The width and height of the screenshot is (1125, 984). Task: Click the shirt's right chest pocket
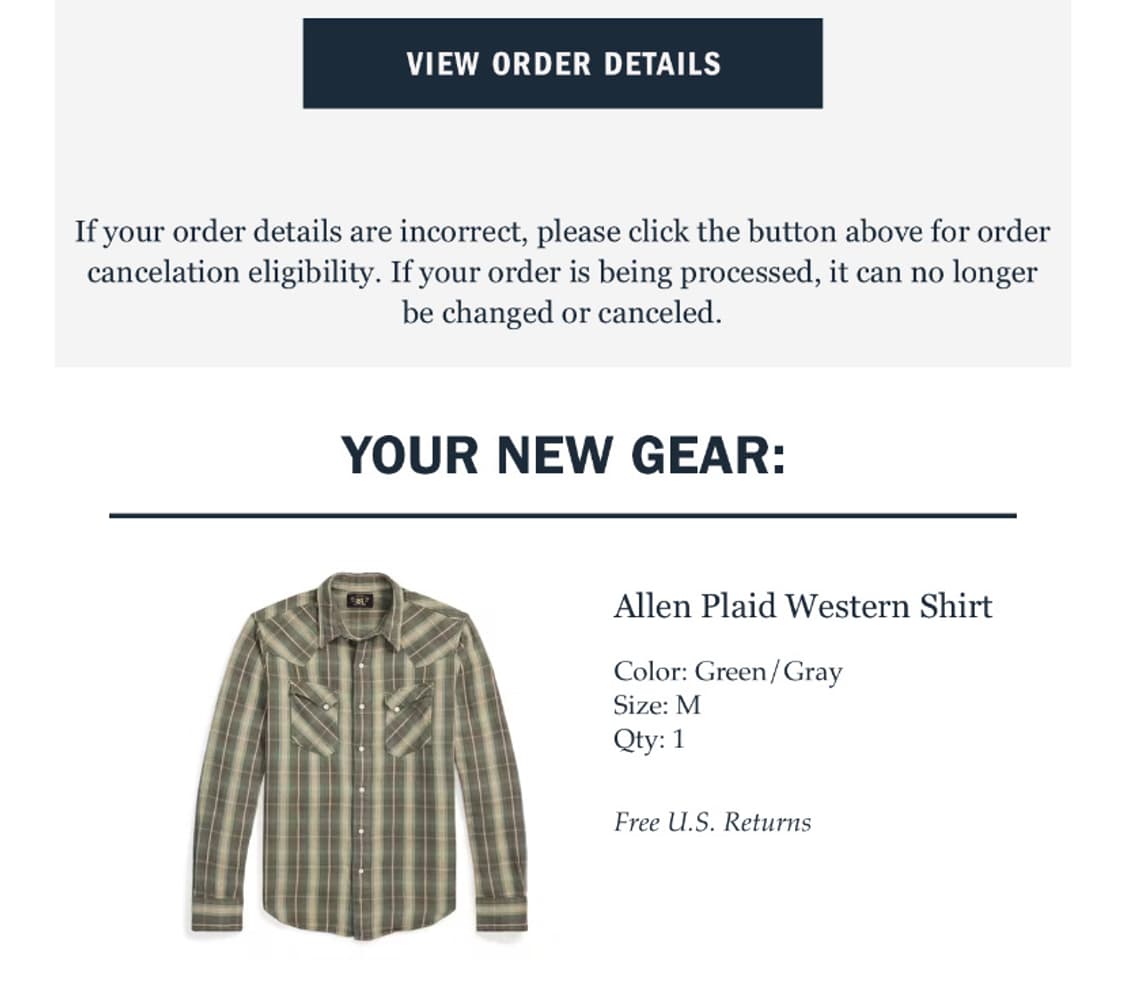click(x=409, y=716)
